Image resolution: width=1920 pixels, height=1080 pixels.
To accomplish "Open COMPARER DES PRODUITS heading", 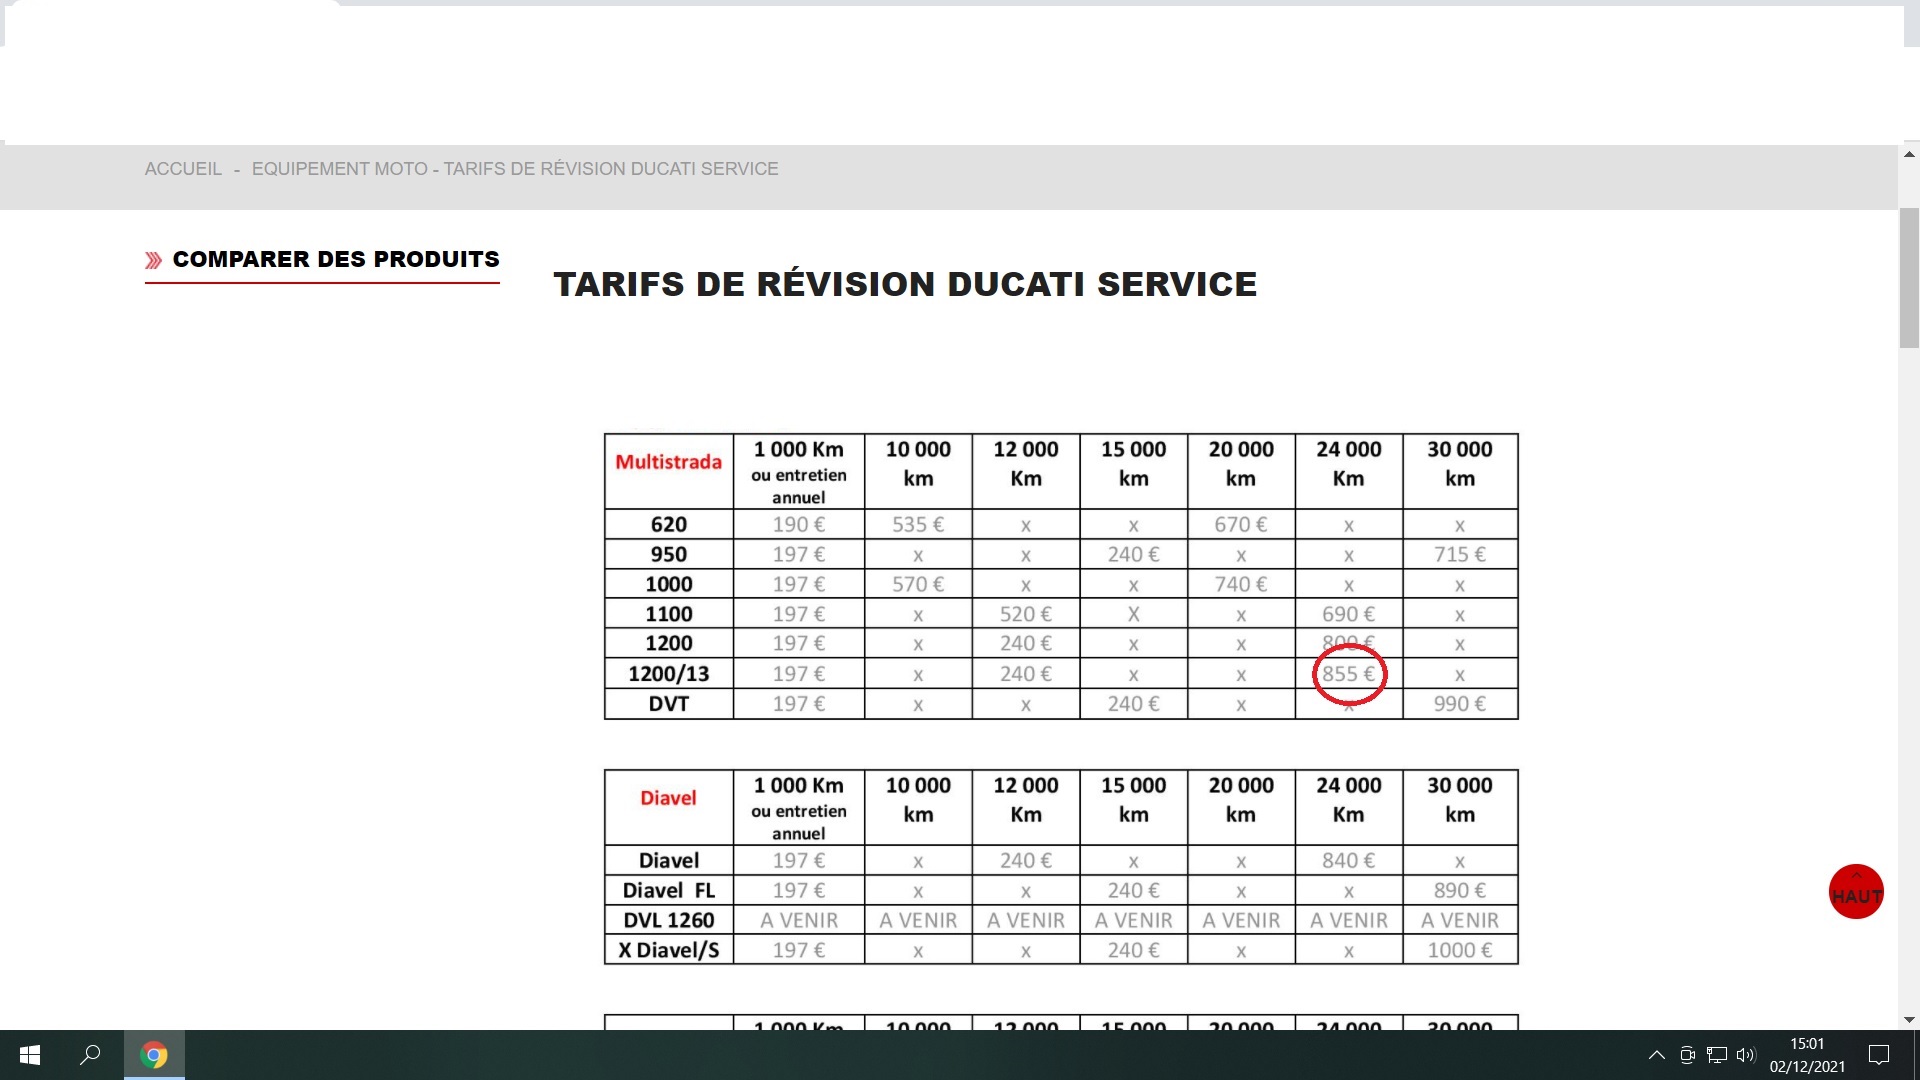I will 336,260.
